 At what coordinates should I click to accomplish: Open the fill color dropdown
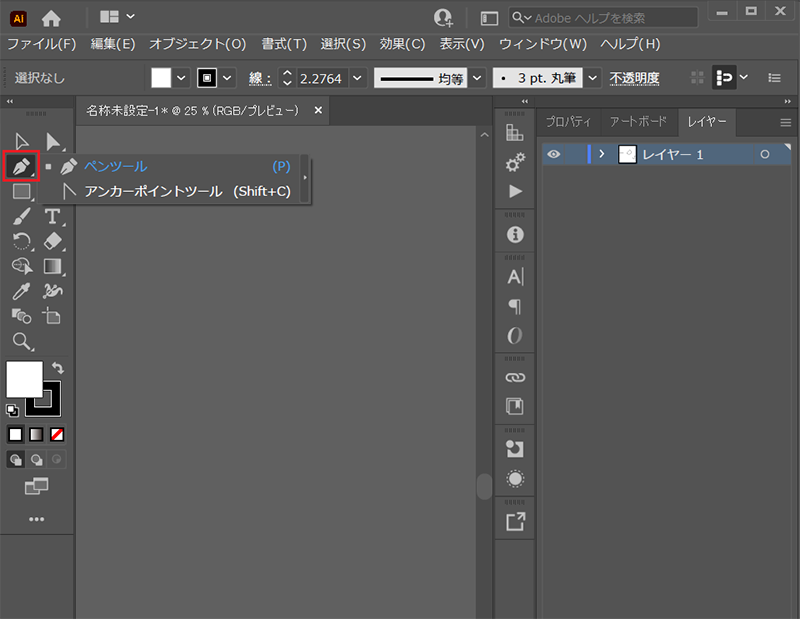(181, 78)
